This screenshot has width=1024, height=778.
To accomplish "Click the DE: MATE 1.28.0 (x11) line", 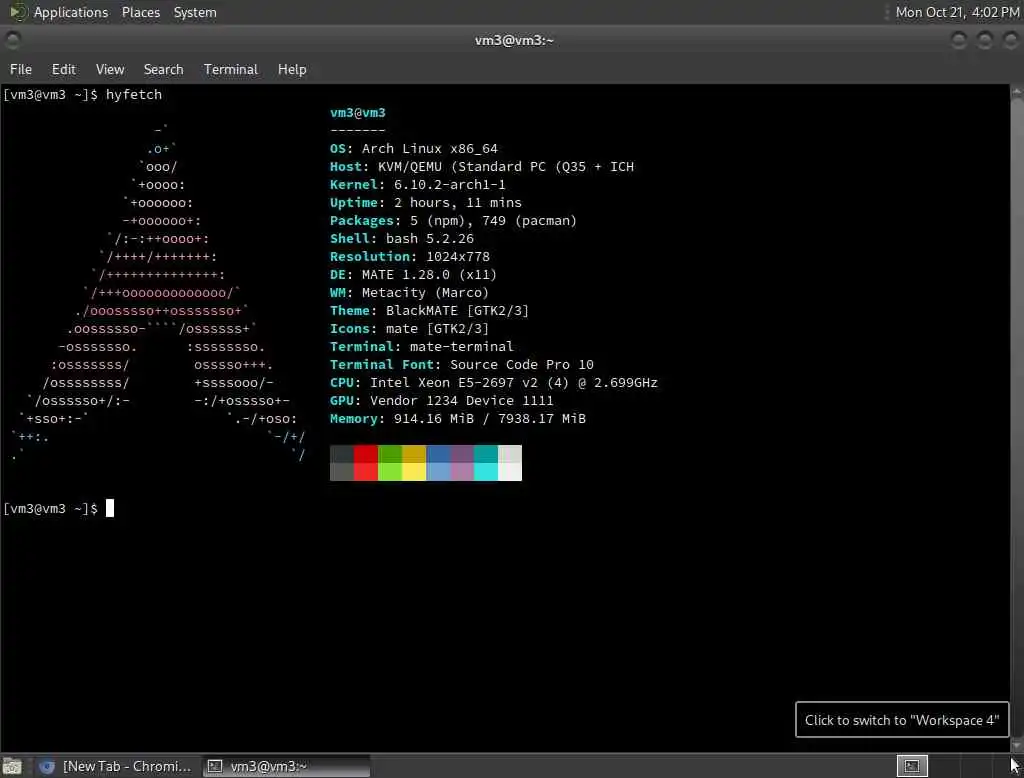I will tap(413, 274).
